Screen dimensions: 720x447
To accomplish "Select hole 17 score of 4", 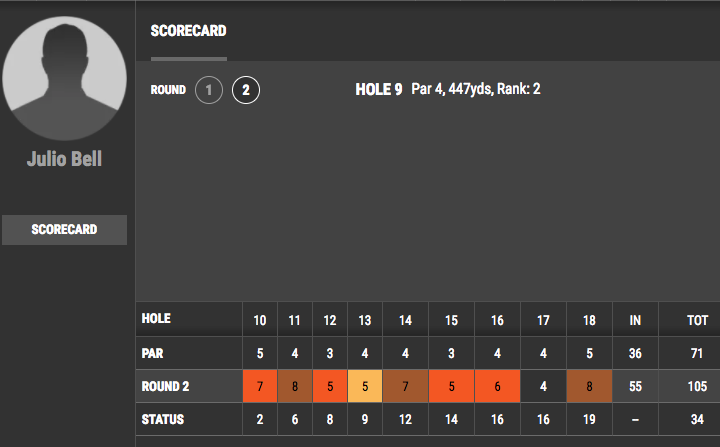I will [x=543, y=386].
